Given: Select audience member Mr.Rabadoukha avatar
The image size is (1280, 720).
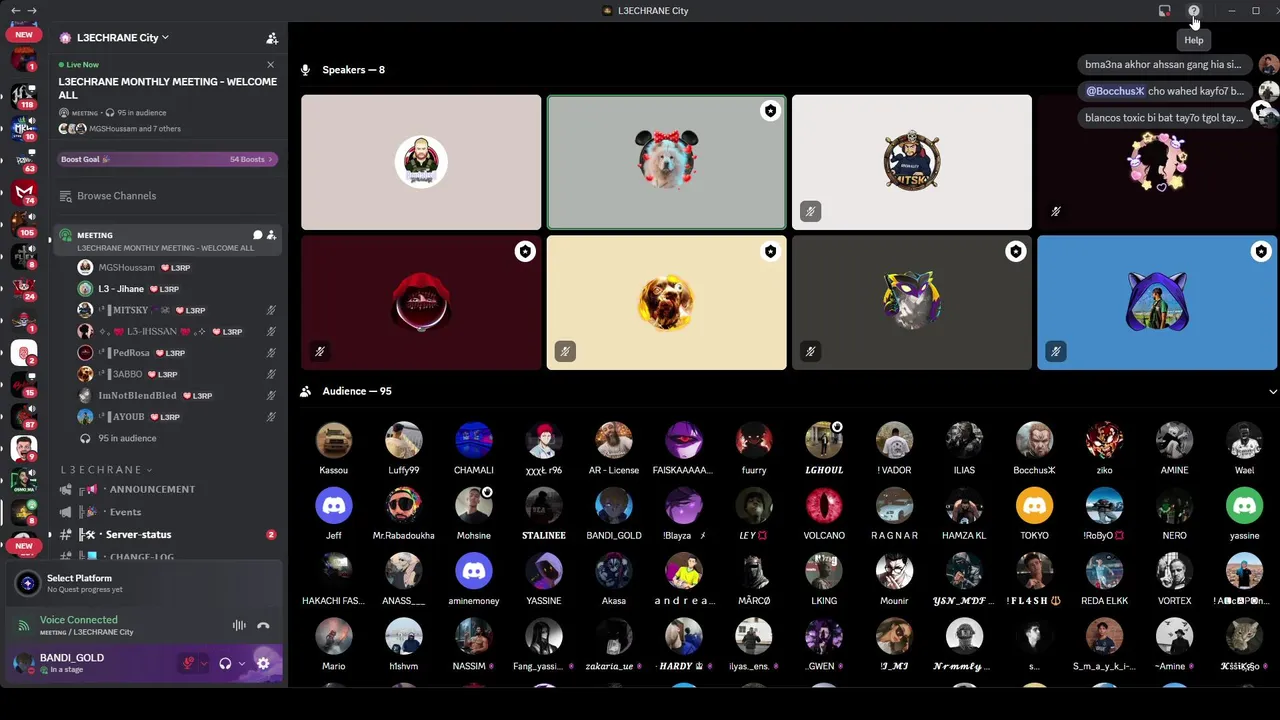Looking at the screenshot, I should pyautogui.click(x=404, y=506).
